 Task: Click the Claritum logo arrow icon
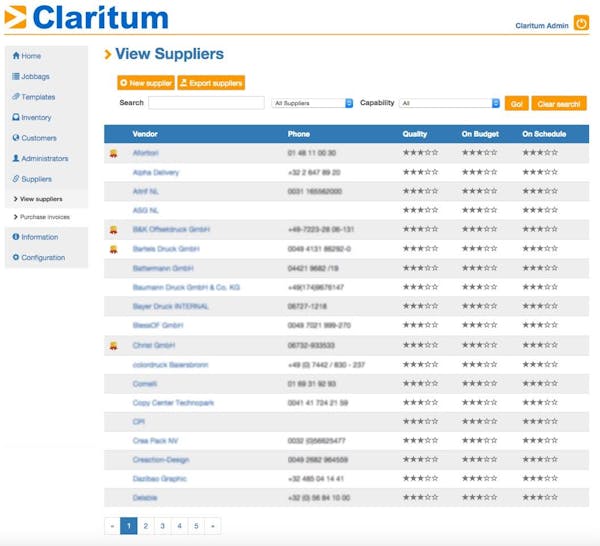tap(15, 17)
